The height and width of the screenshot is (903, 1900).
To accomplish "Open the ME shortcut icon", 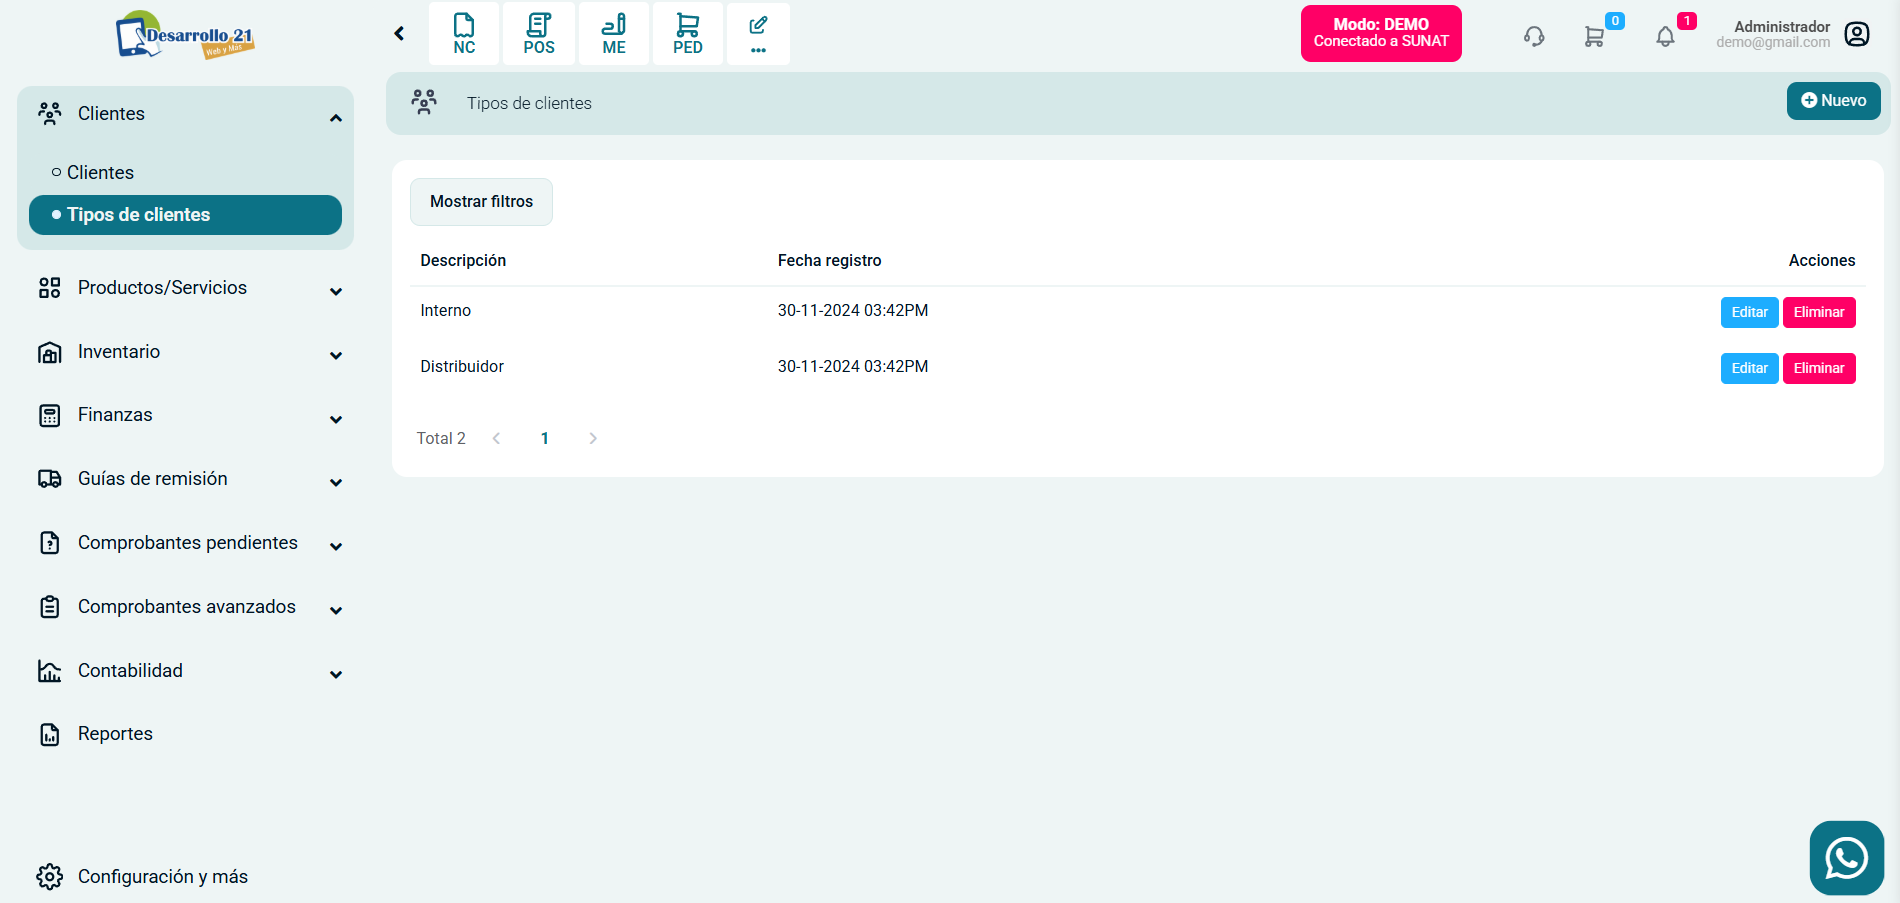I will (614, 34).
